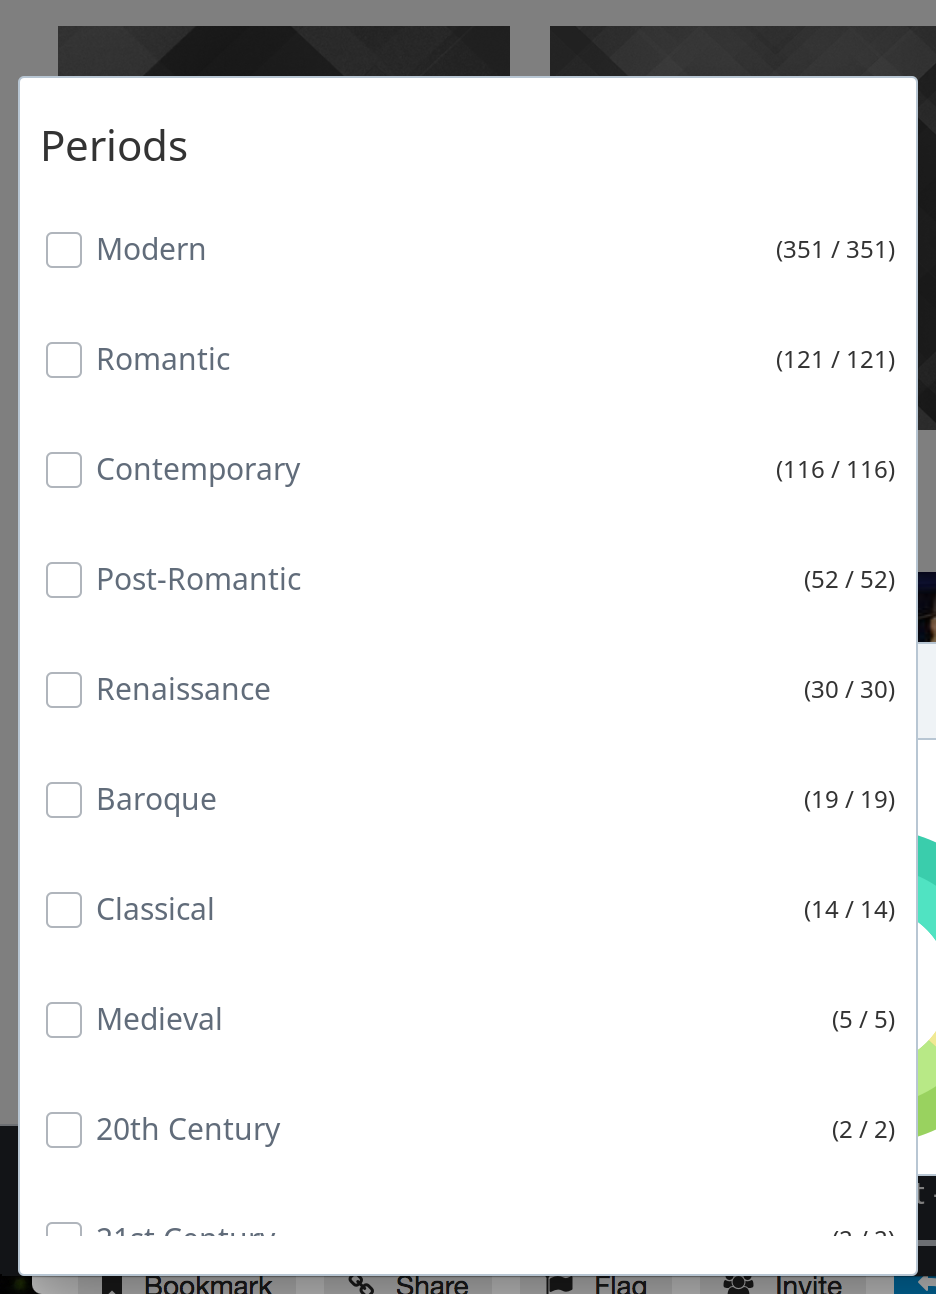
Task: Click the Invite people icon
Action: (x=738, y=1285)
